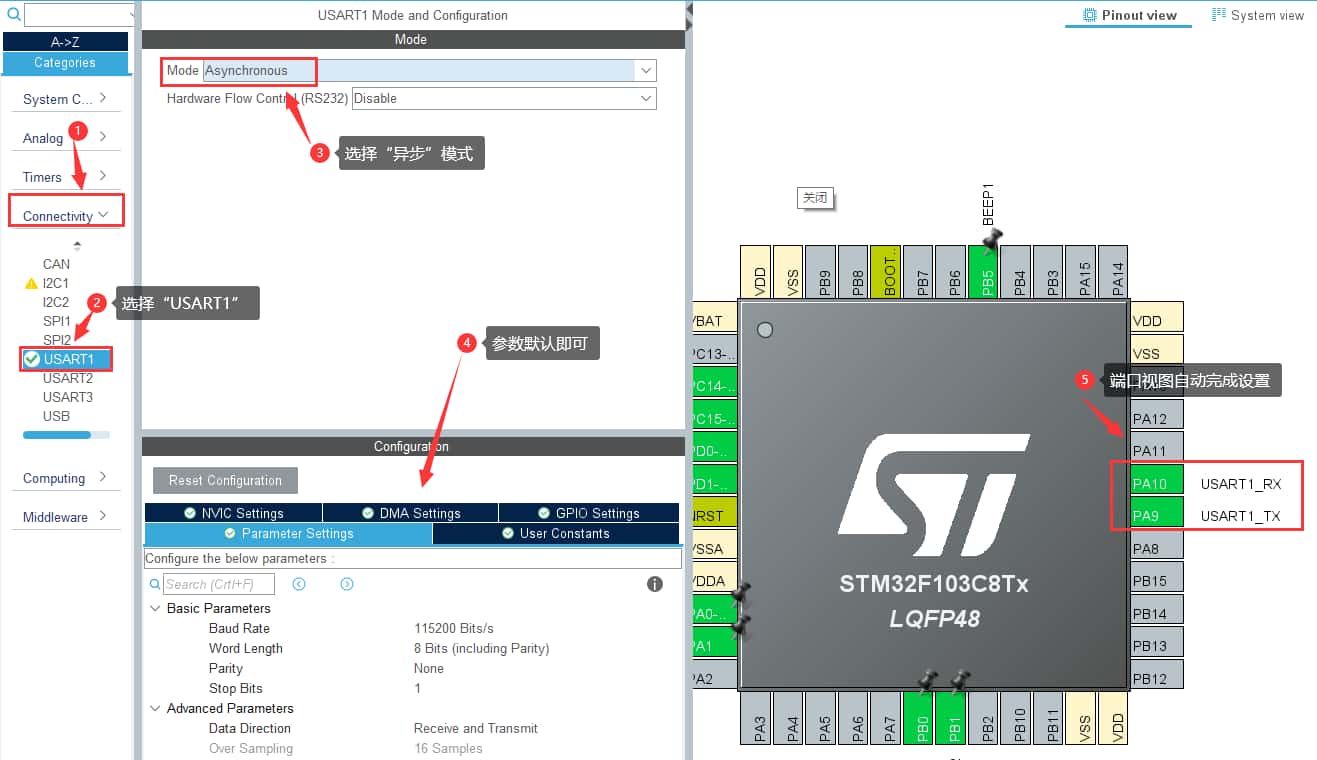The height and width of the screenshot is (760, 1317).
Task: Click the PA10 pin on the chip
Action: pyautogui.click(x=1150, y=484)
